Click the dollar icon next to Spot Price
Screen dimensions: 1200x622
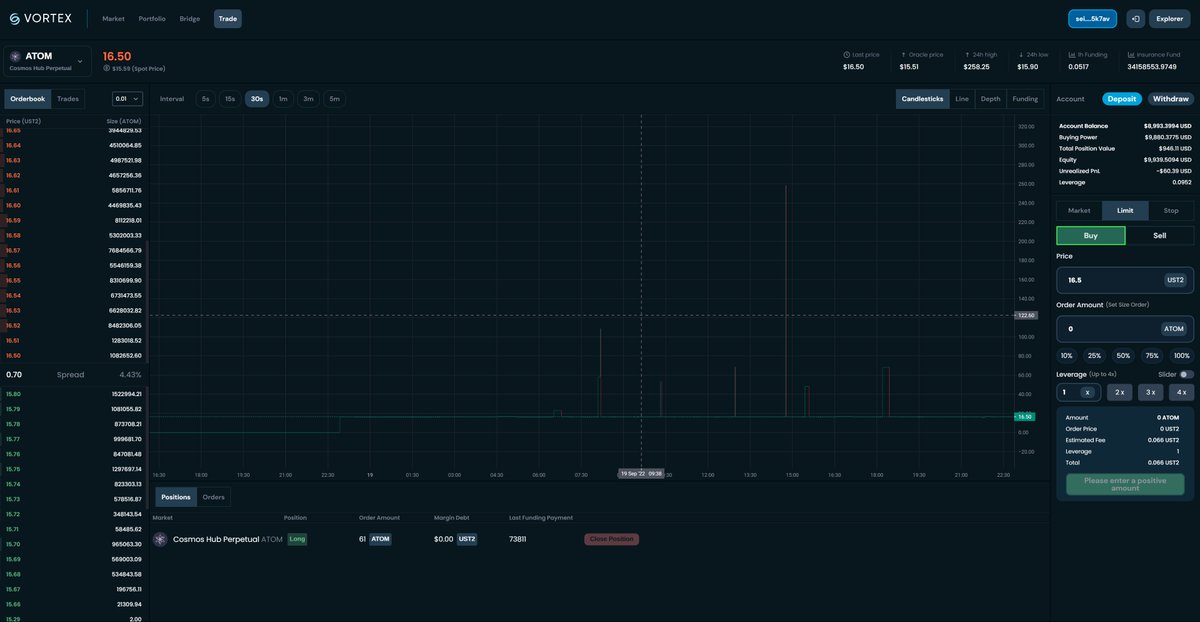[107, 68]
